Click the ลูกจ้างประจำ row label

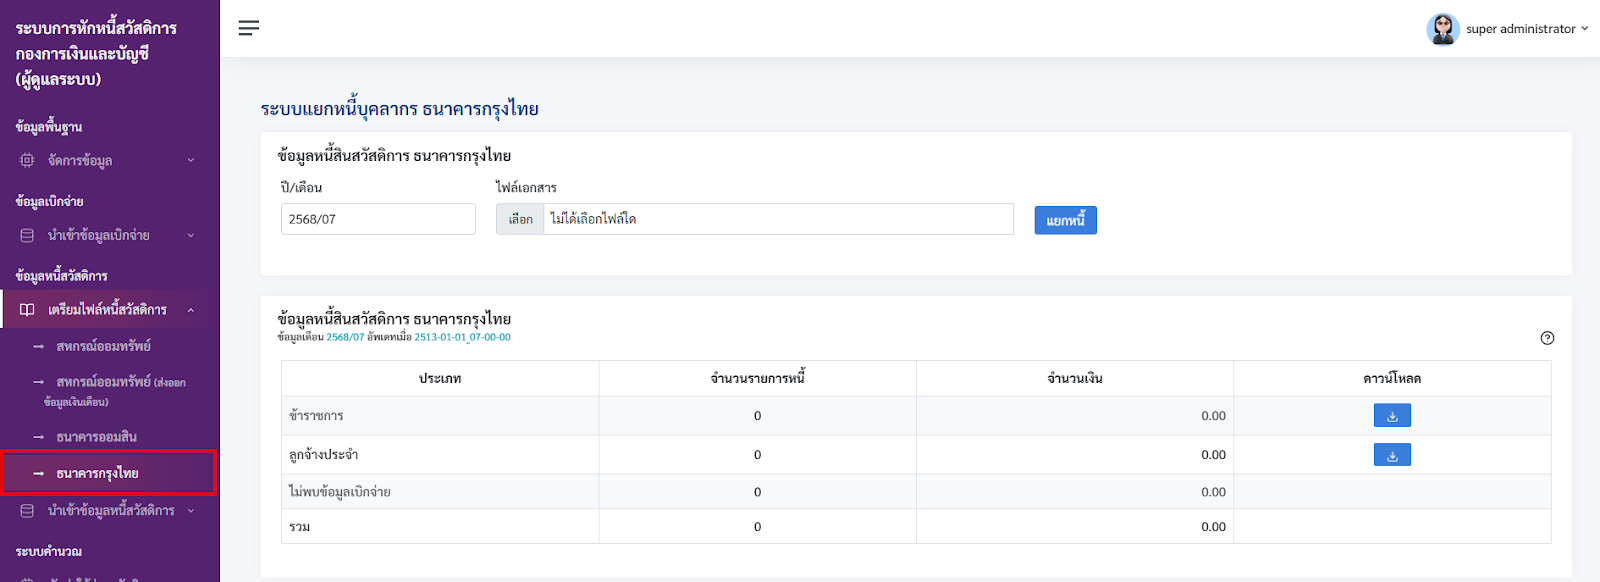323,455
